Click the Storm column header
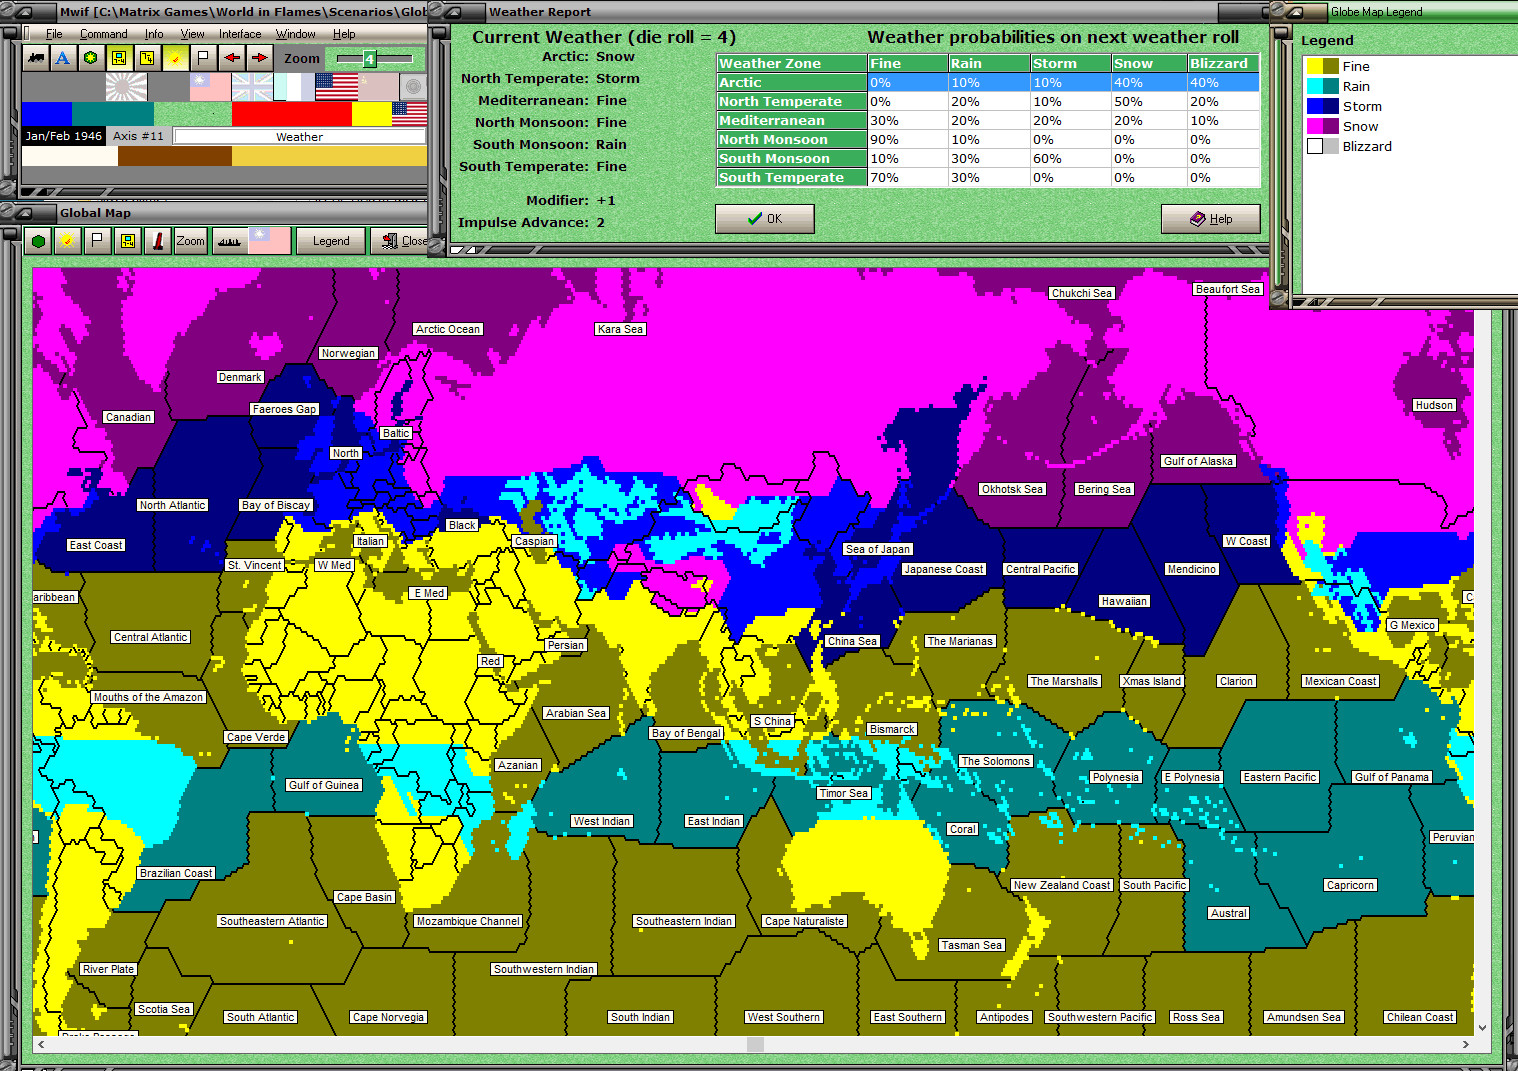 pyautogui.click(x=1070, y=63)
